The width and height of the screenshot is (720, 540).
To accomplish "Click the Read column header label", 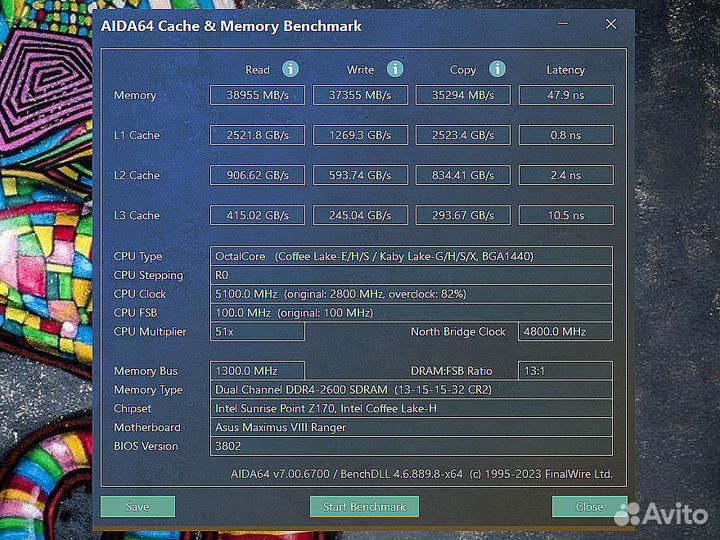I will [x=257, y=70].
